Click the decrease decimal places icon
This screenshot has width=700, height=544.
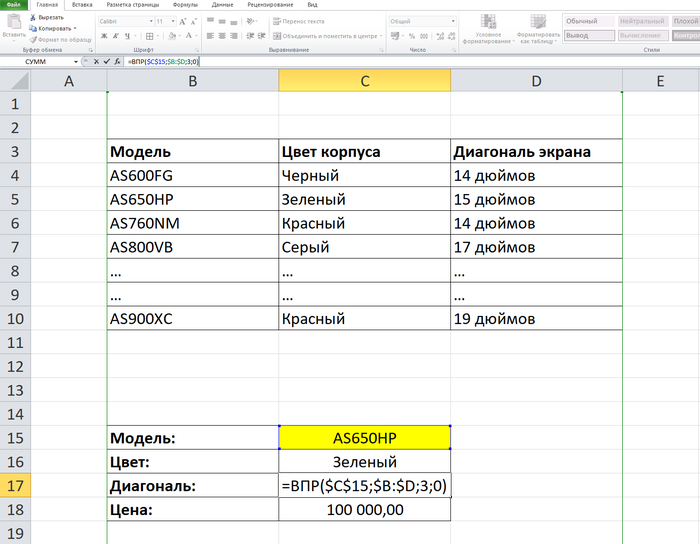click(x=451, y=36)
